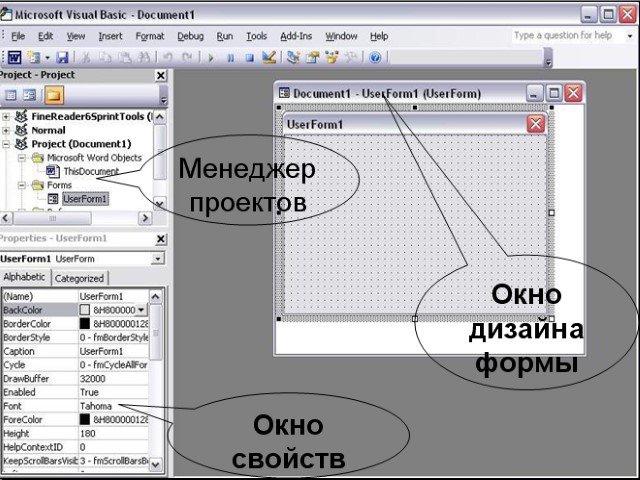Click the Paste clipboard icon
The image size is (640, 480).
(125, 58)
